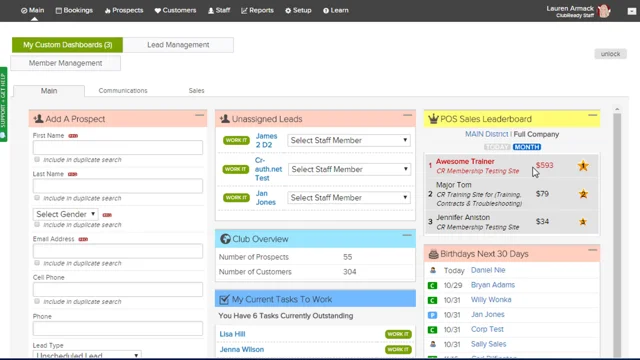This screenshot has width=640, height=360.
Task: Click green C icon beside Corp Test
Action: tap(432, 330)
